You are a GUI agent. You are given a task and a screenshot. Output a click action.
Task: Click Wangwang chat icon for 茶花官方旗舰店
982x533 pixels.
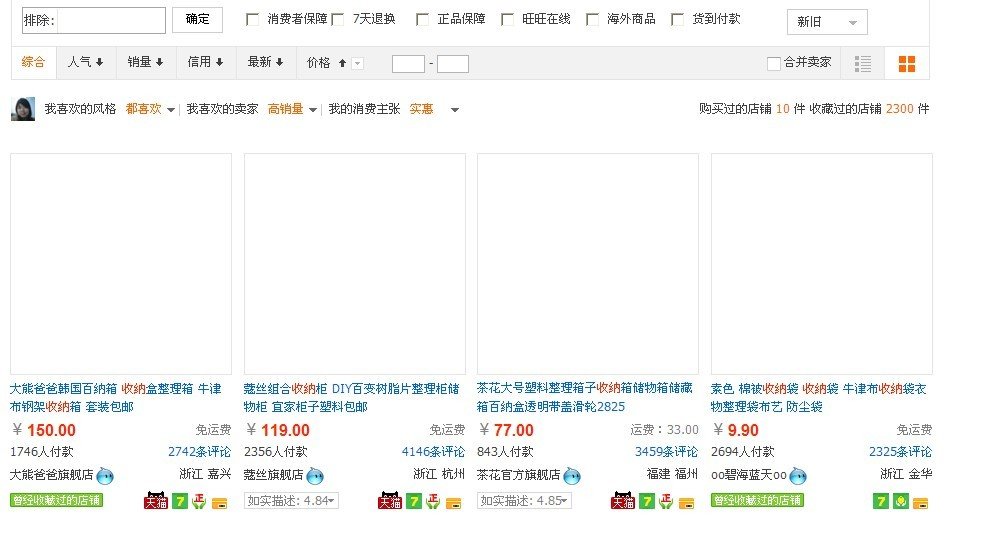573,476
